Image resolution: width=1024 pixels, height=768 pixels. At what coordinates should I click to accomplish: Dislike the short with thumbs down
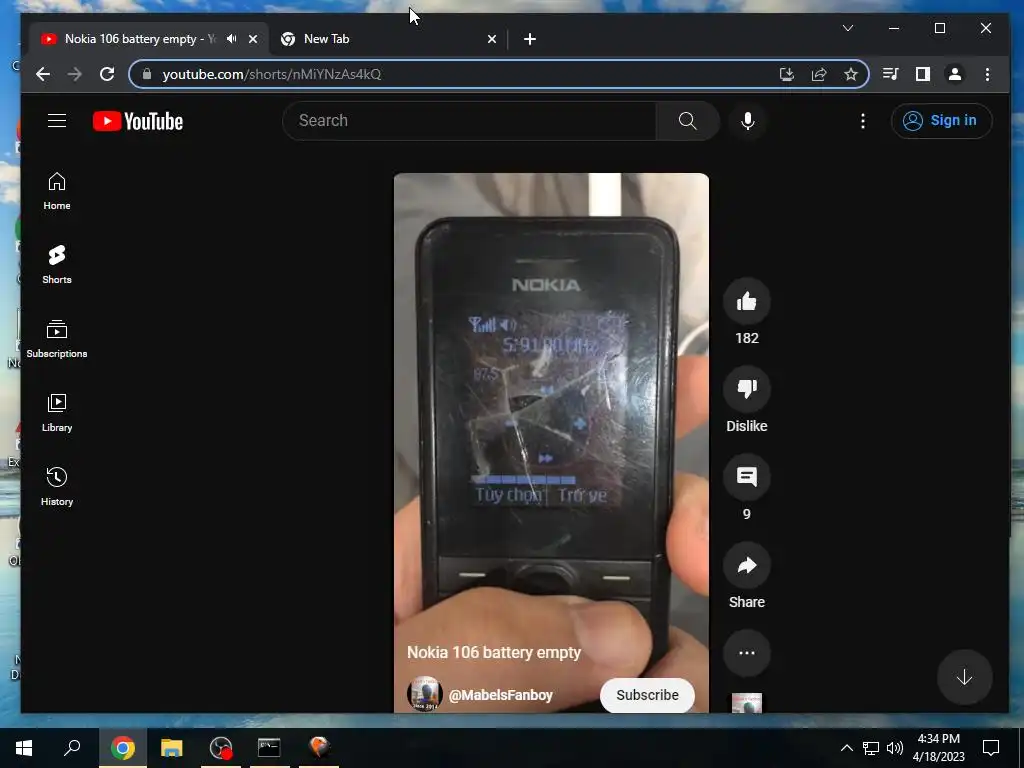tap(746, 389)
